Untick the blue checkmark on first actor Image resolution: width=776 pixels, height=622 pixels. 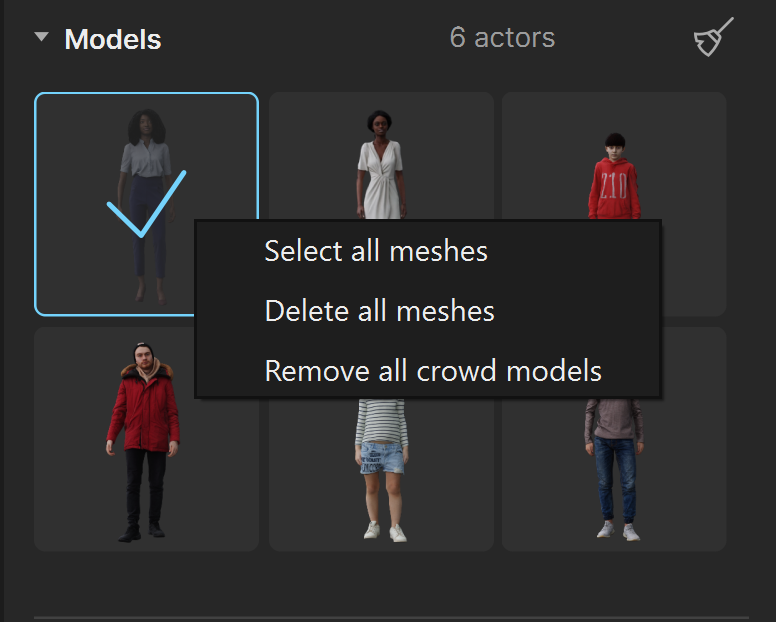(x=146, y=204)
